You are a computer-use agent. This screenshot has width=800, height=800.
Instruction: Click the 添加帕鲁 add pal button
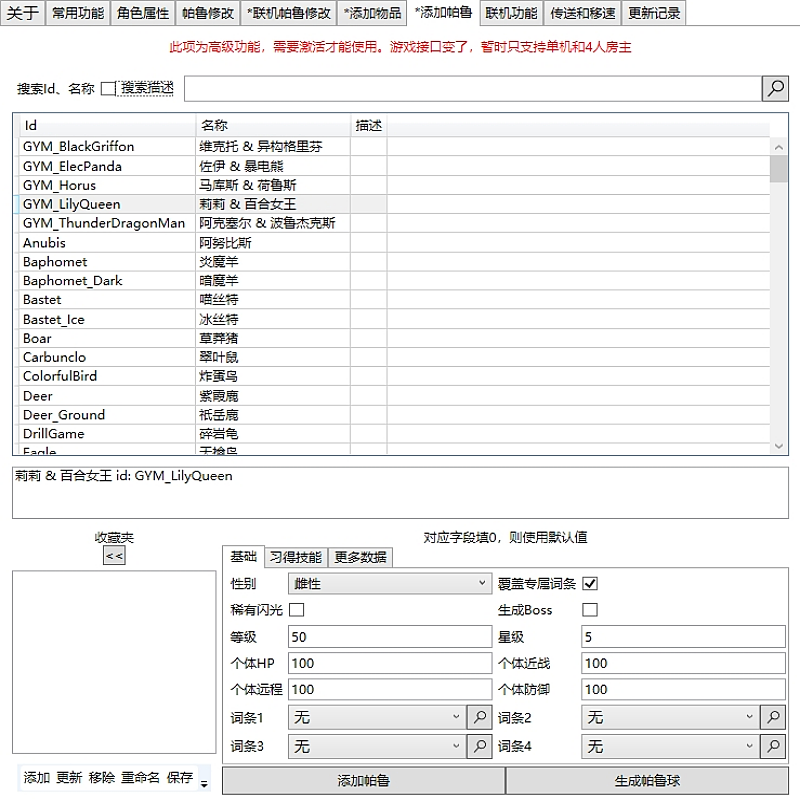coord(363,779)
